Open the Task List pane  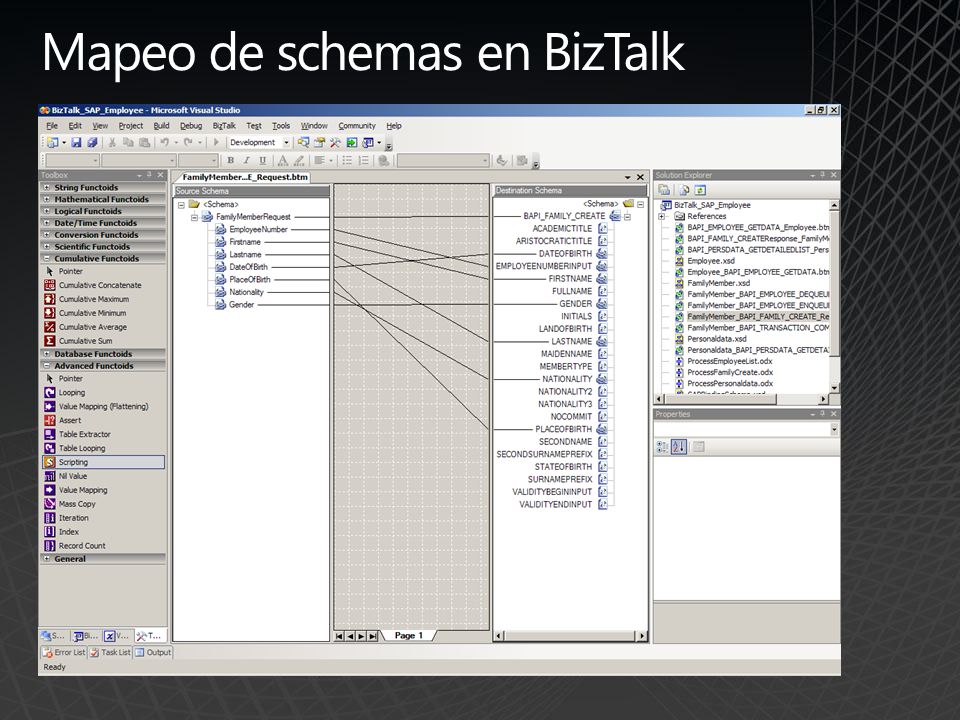pyautogui.click(x=110, y=653)
